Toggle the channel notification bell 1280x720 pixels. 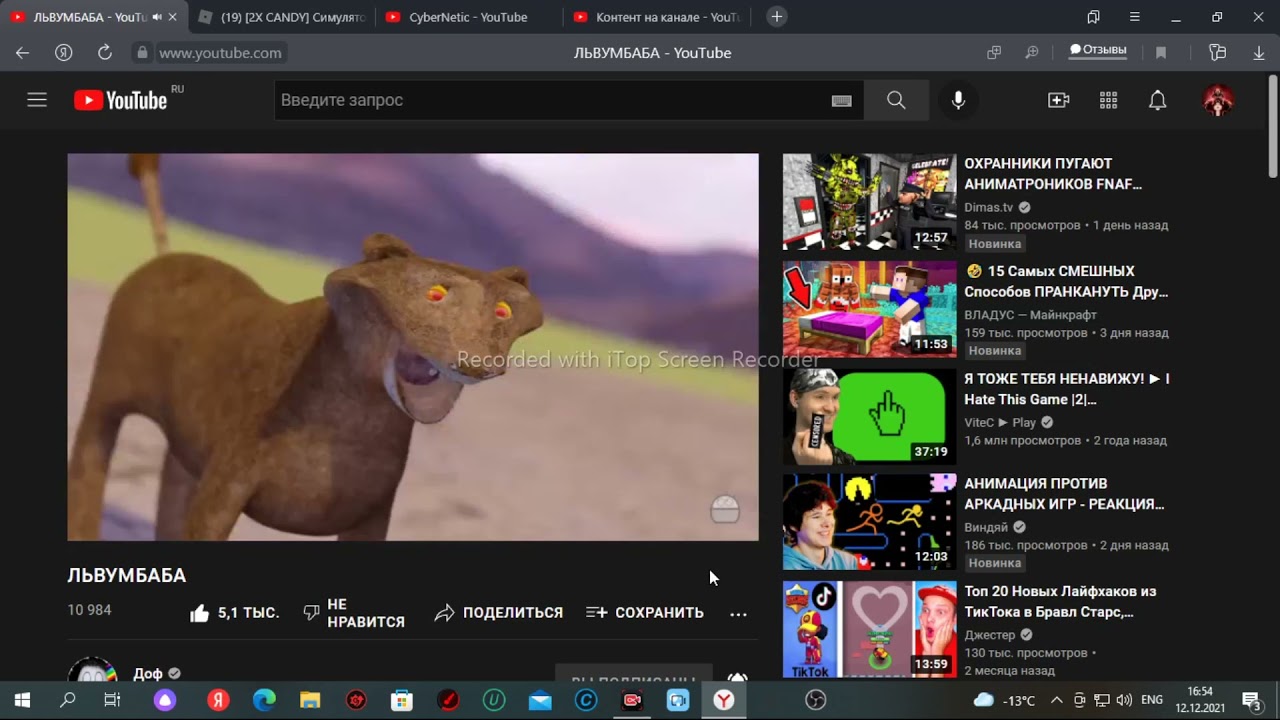(x=737, y=677)
